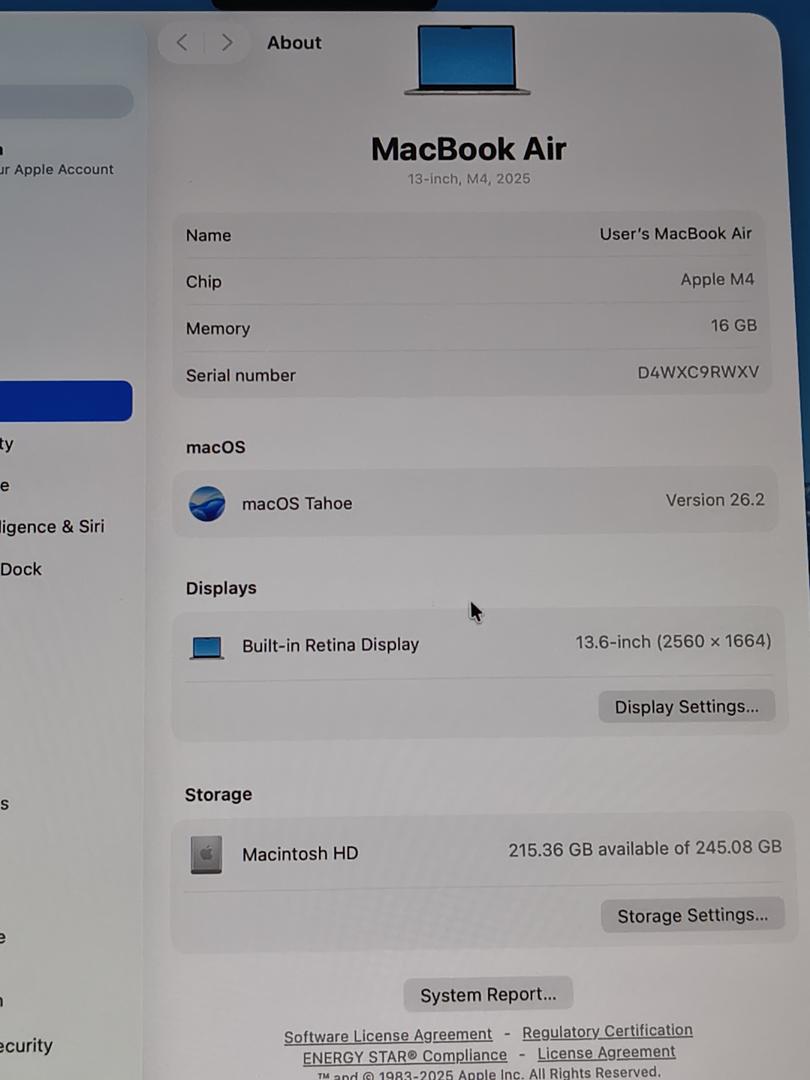Click the macOS Tahoe logo icon

[x=207, y=503]
